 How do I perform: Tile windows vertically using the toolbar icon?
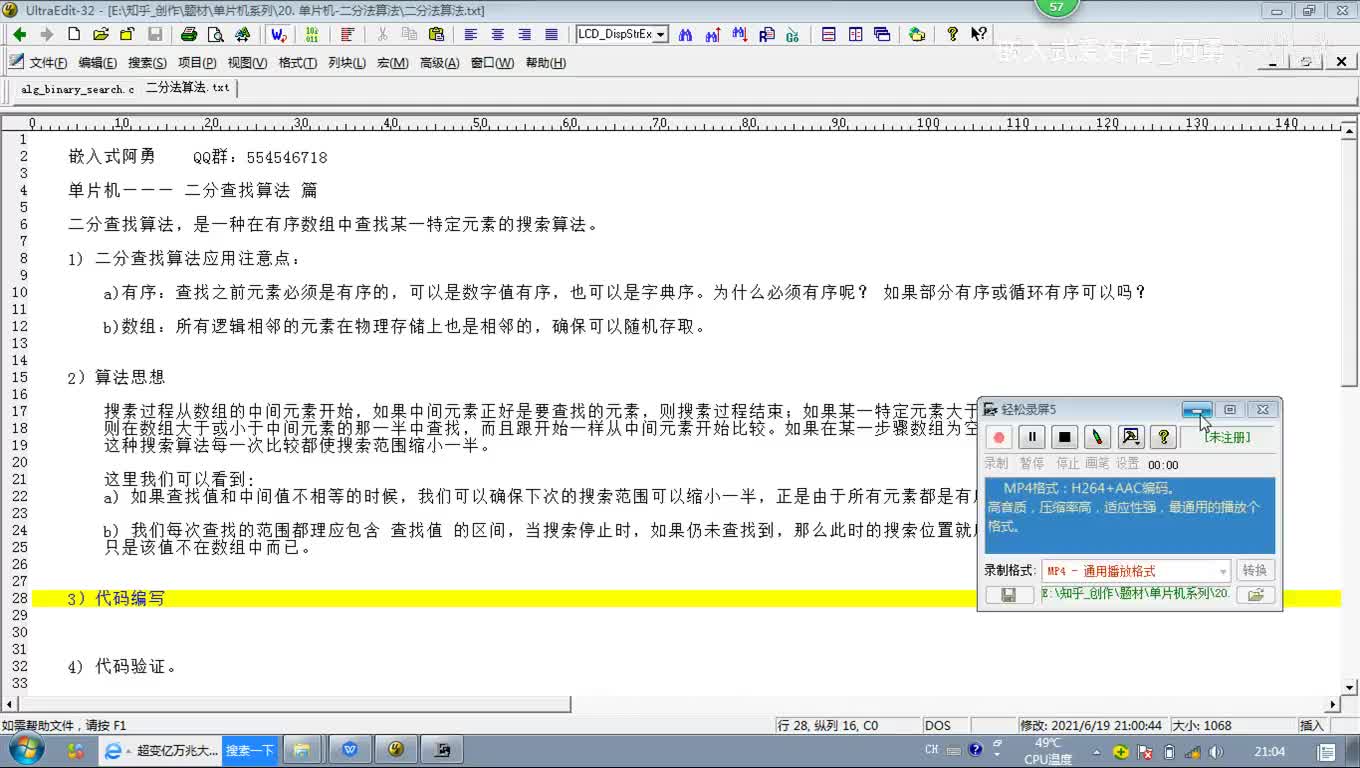tap(856, 34)
